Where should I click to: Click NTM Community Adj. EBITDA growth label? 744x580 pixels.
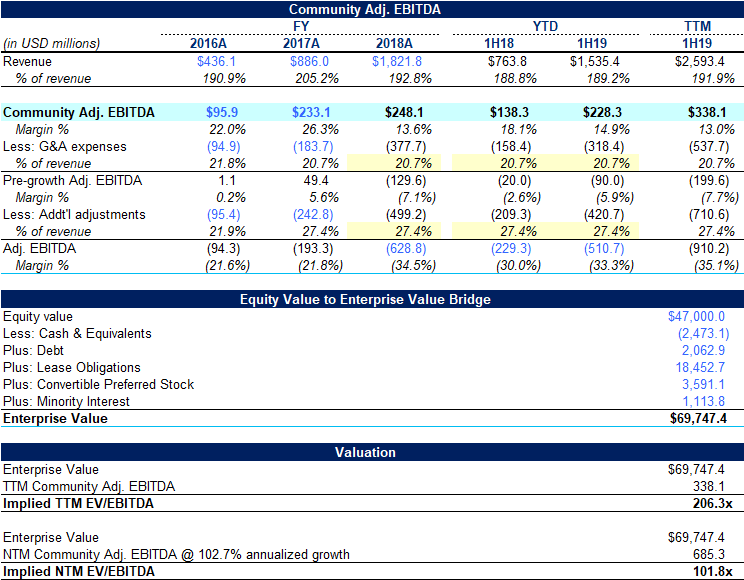tap(176, 555)
